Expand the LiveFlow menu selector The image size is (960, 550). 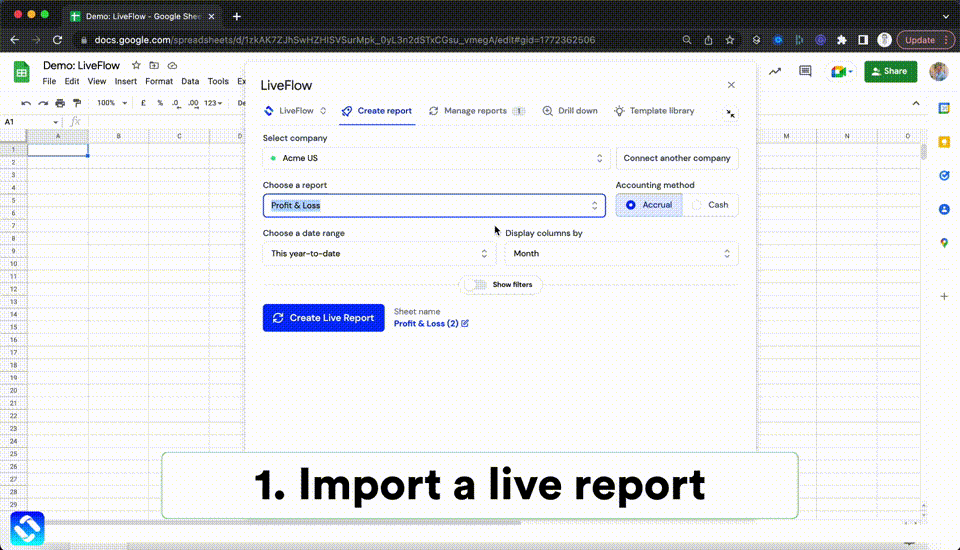[x=295, y=111]
